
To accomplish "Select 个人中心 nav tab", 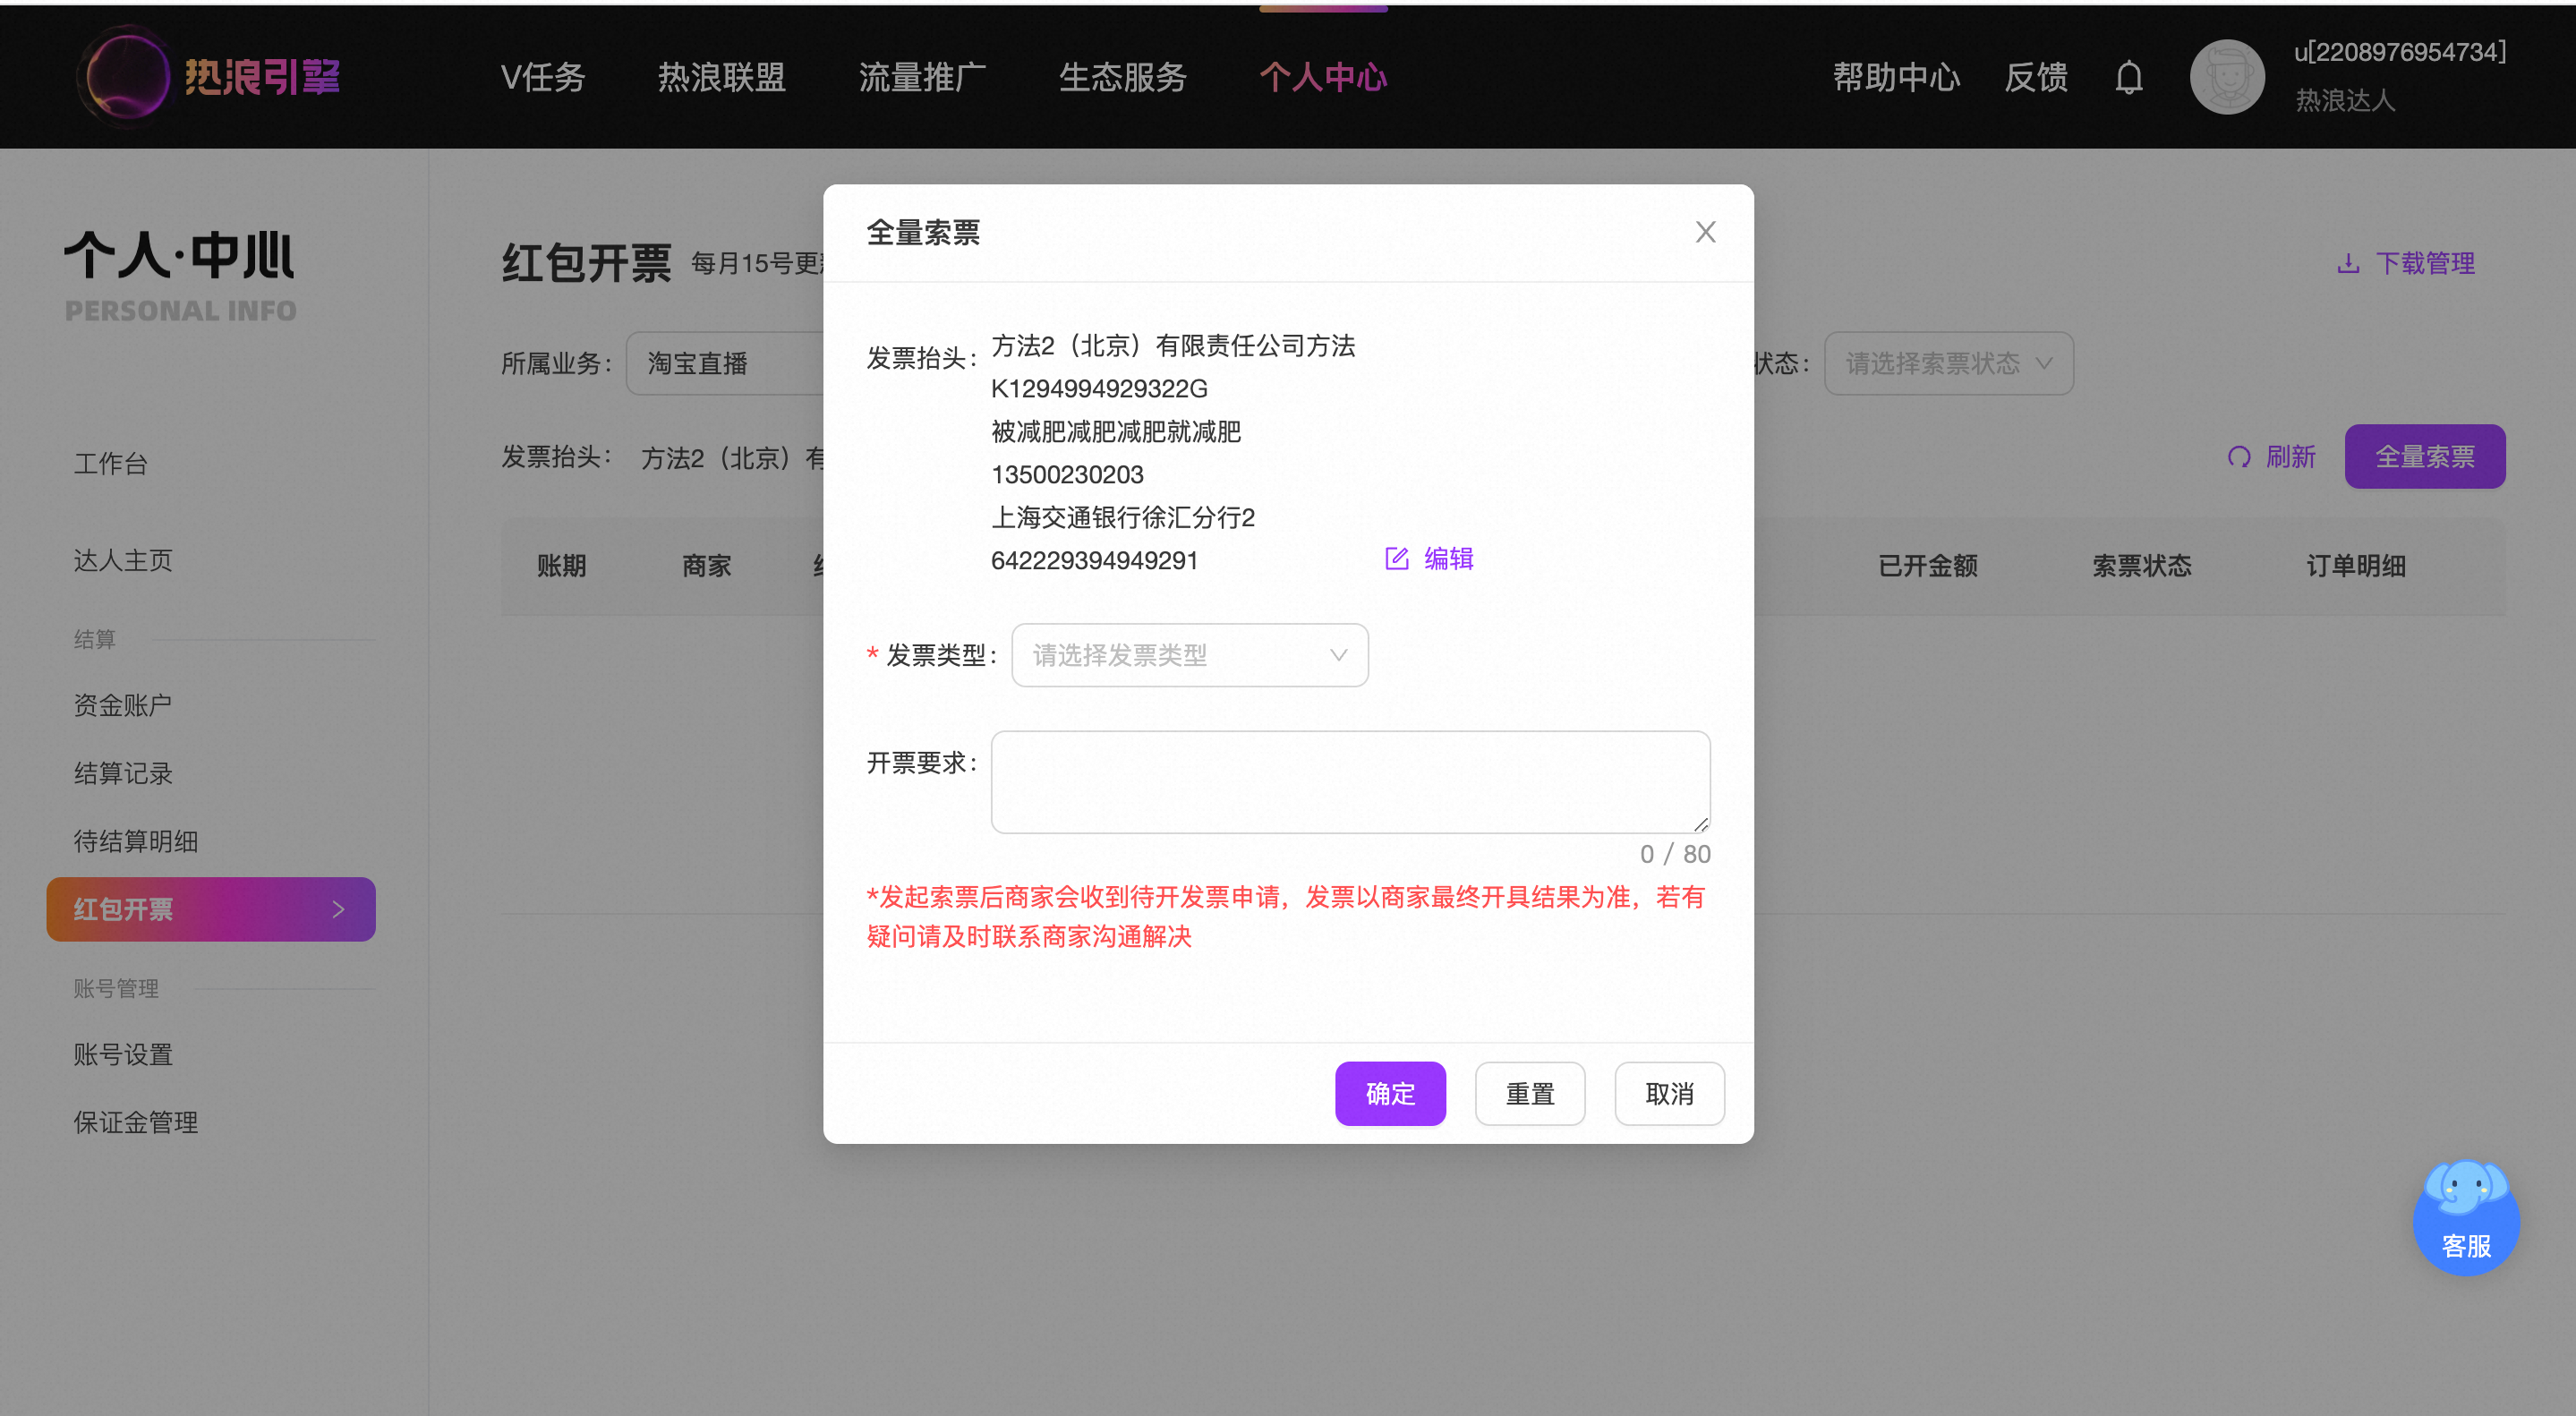I will [1323, 77].
